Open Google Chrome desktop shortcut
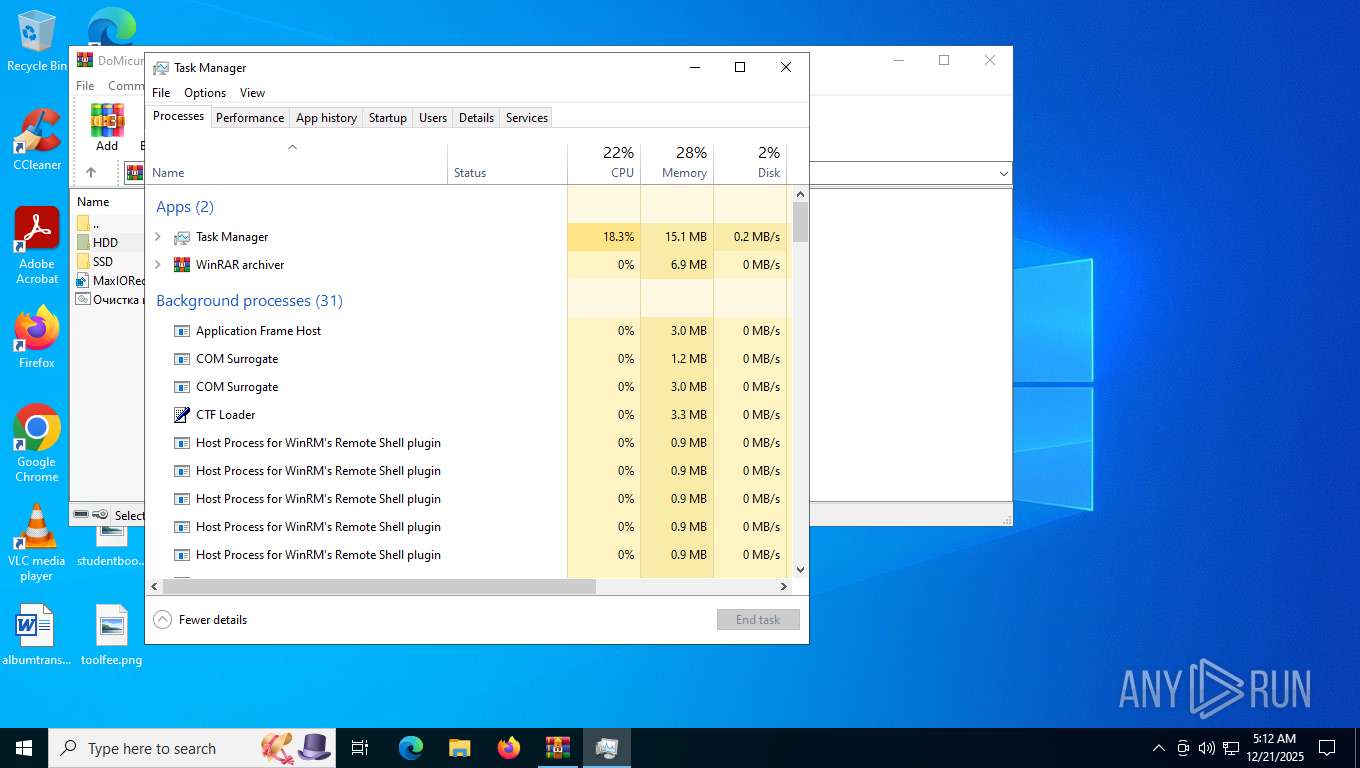This screenshot has width=1360, height=768. click(x=37, y=444)
